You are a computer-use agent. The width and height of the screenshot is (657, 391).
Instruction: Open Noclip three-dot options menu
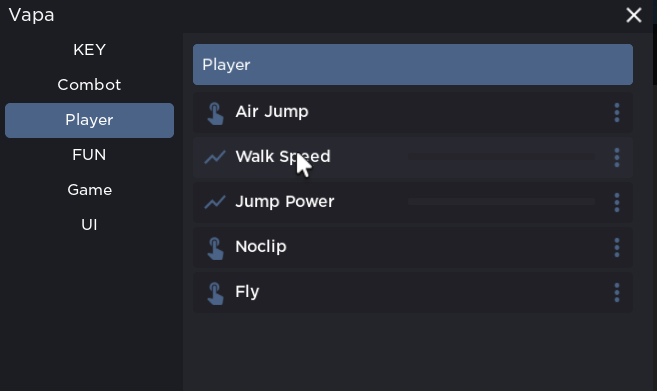coord(616,248)
